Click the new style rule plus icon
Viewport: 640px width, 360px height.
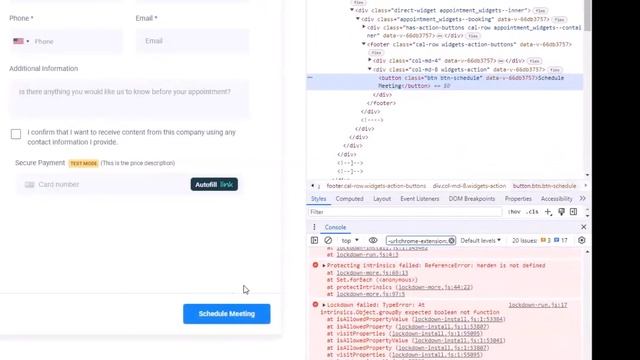(x=548, y=212)
